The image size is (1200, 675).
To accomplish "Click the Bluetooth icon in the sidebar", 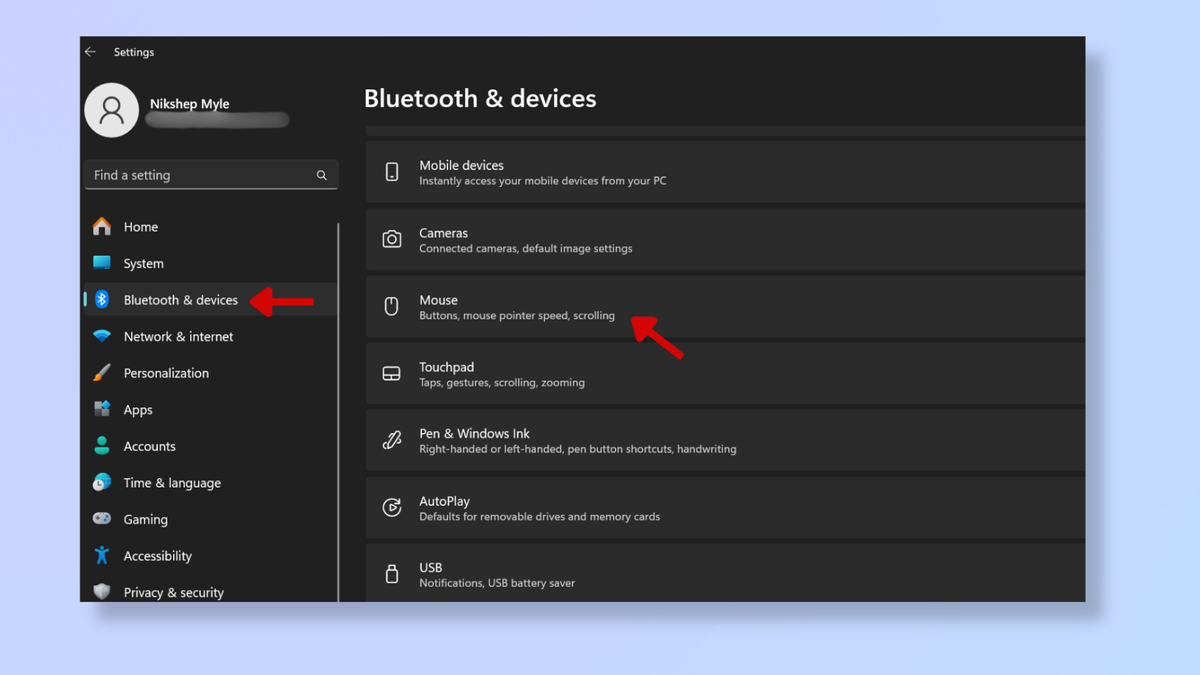I will [103, 299].
